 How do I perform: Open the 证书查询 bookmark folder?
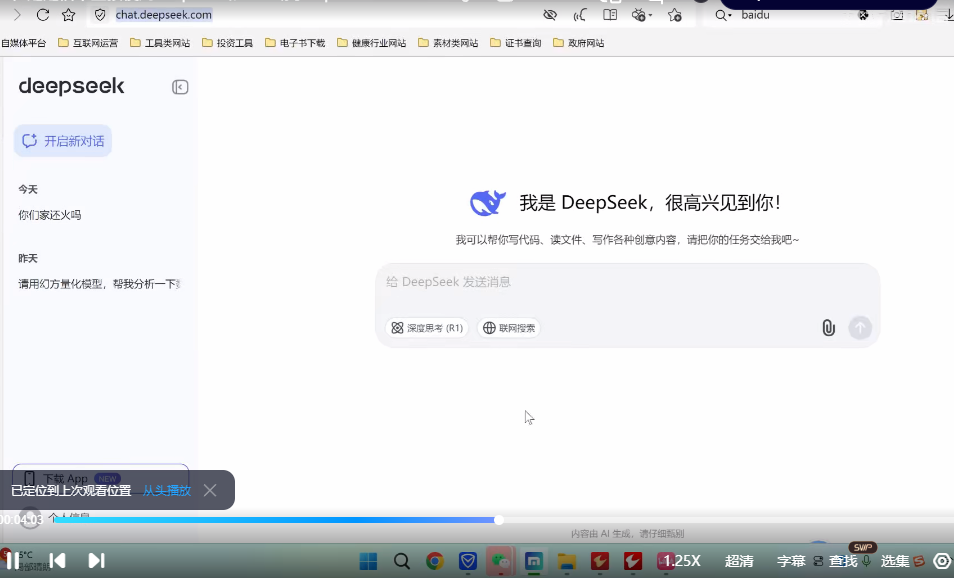516,43
